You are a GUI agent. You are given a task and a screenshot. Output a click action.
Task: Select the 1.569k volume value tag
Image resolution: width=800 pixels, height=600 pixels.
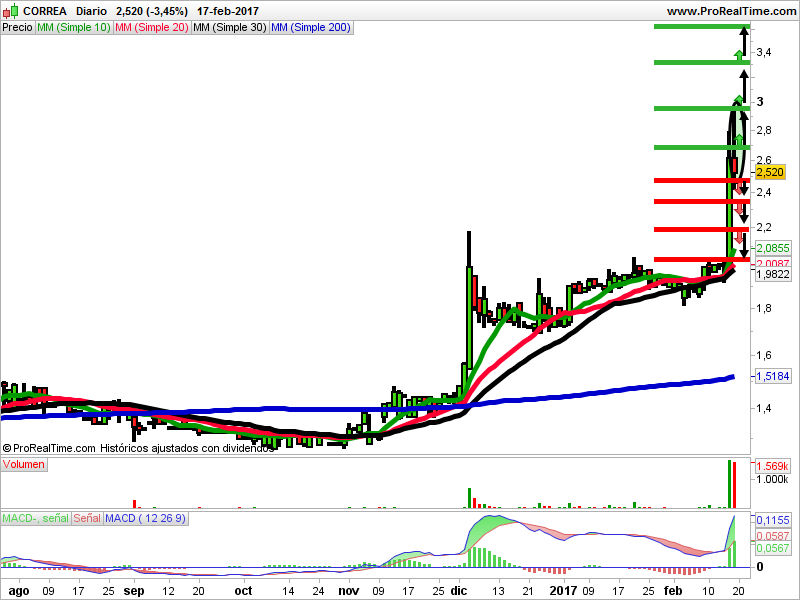click(772, 466)
